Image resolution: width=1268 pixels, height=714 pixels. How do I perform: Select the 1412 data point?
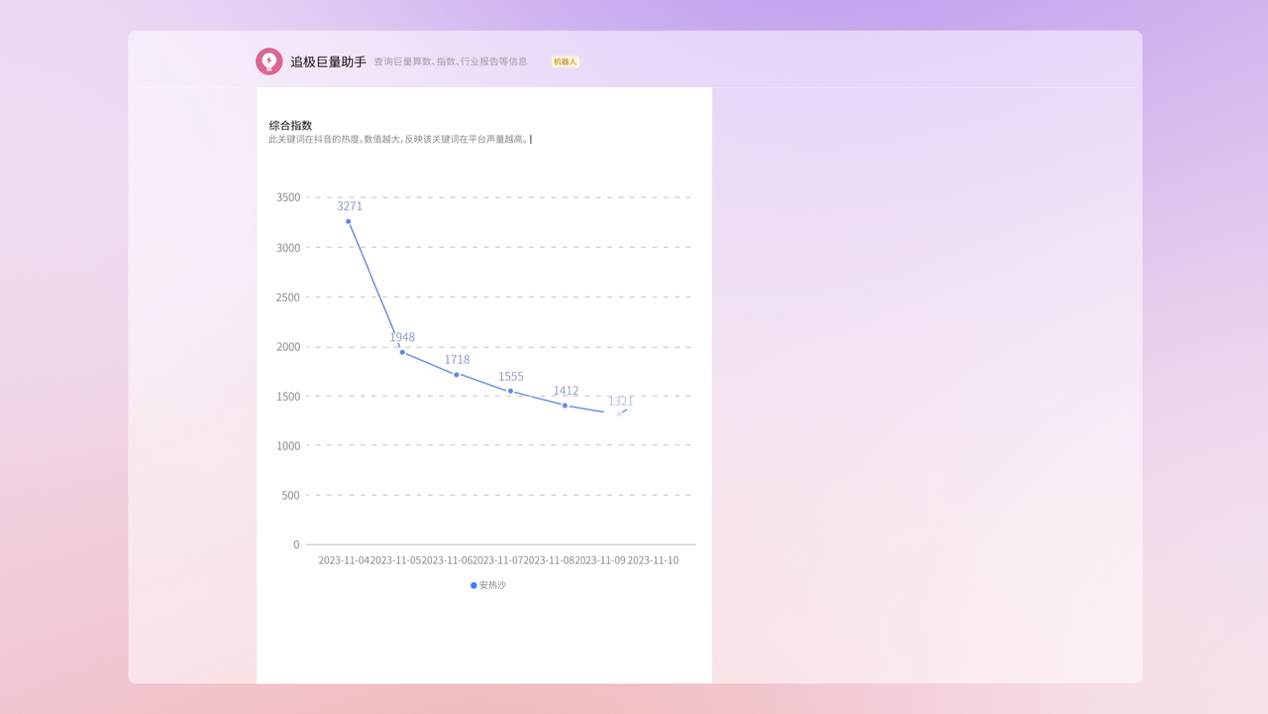point(565,405)
